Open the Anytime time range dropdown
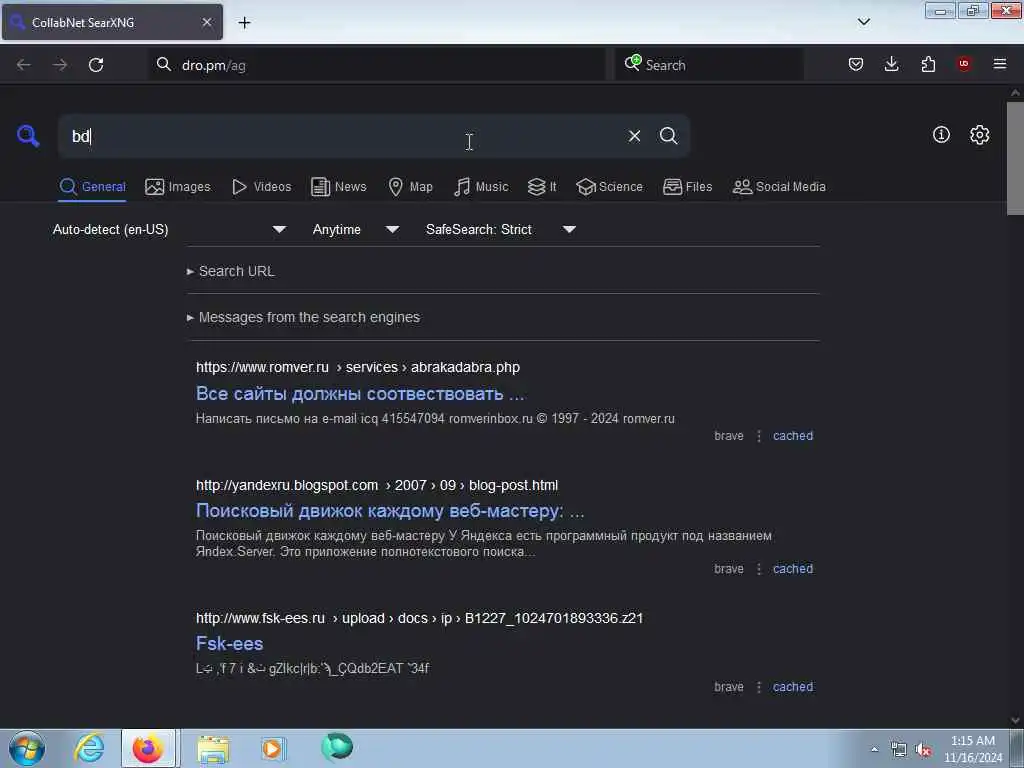Image resolution: width=1024 pixels, height=768 pixels. 356,230
